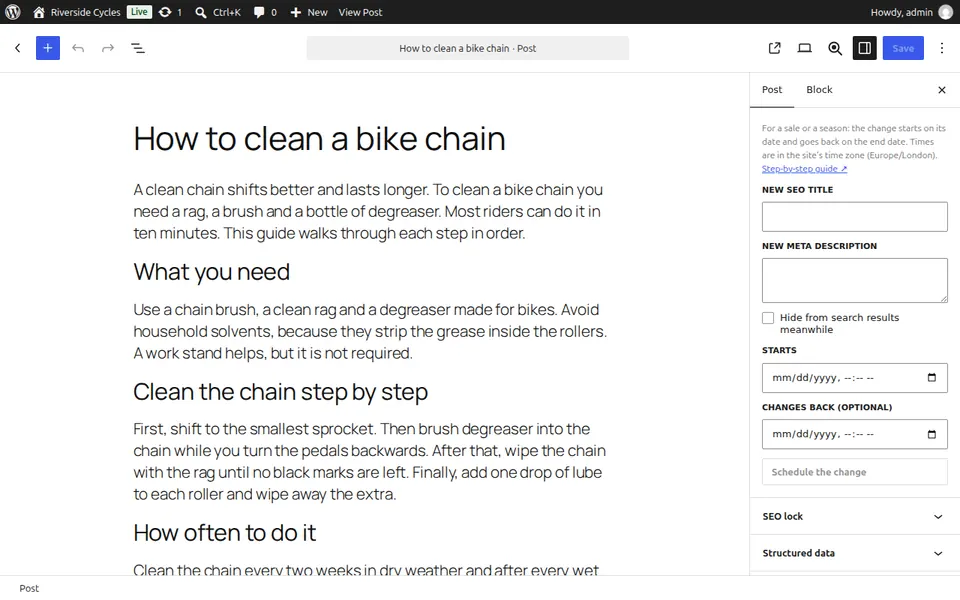Click the Changes Back date field

tap(854, 434)
